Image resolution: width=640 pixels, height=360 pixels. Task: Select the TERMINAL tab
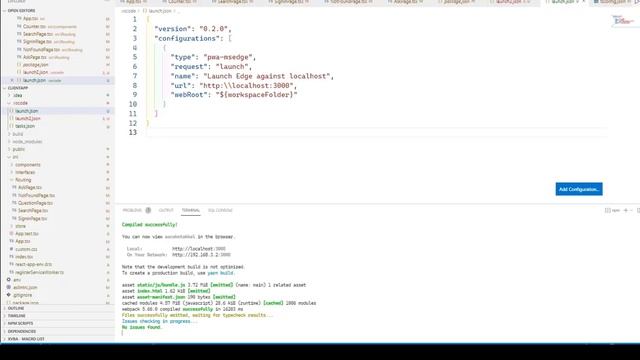click(191, 210)
